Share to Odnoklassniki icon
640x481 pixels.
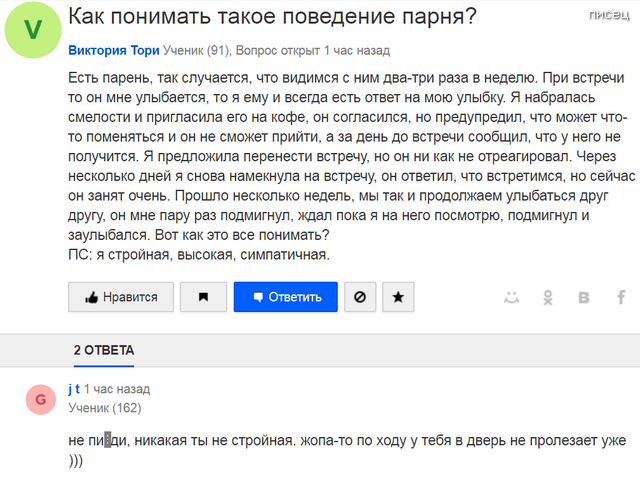click(548, 297)
